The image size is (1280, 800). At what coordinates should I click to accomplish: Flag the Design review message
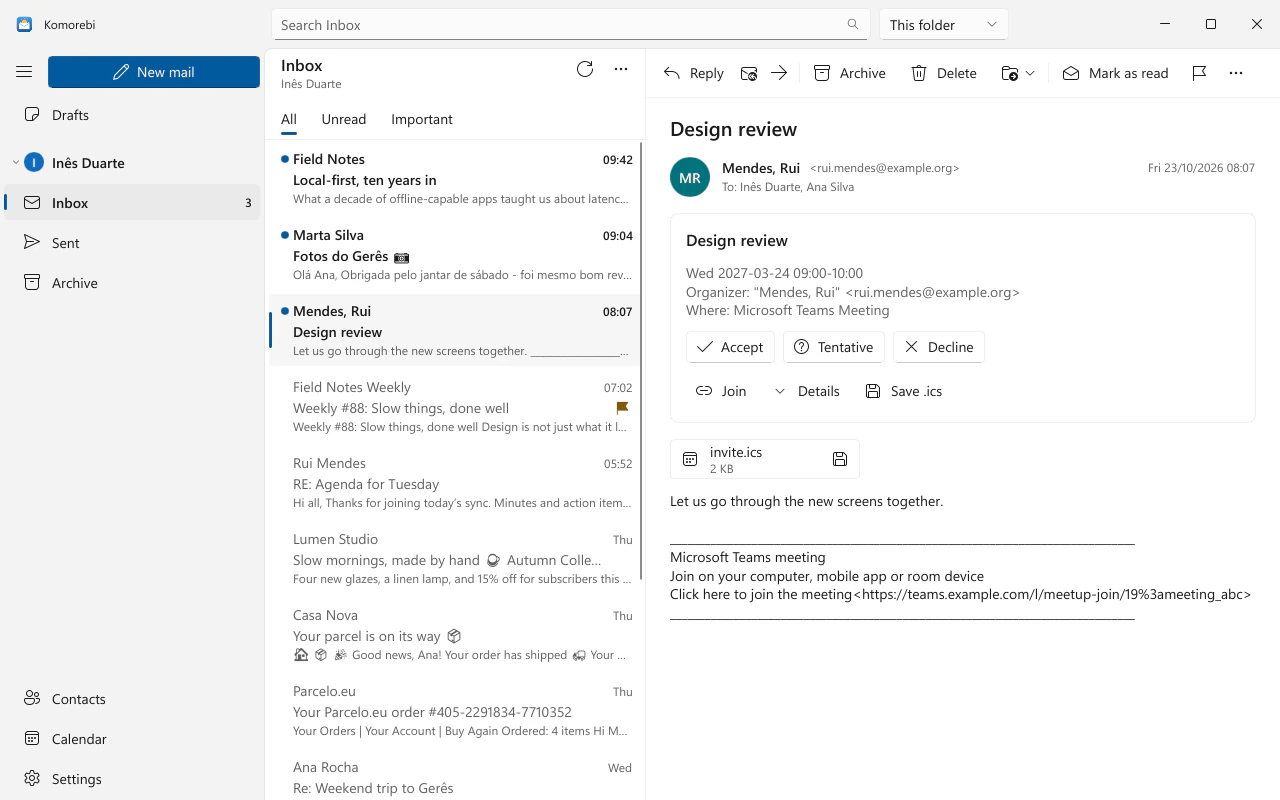(x=1199, y=73)
